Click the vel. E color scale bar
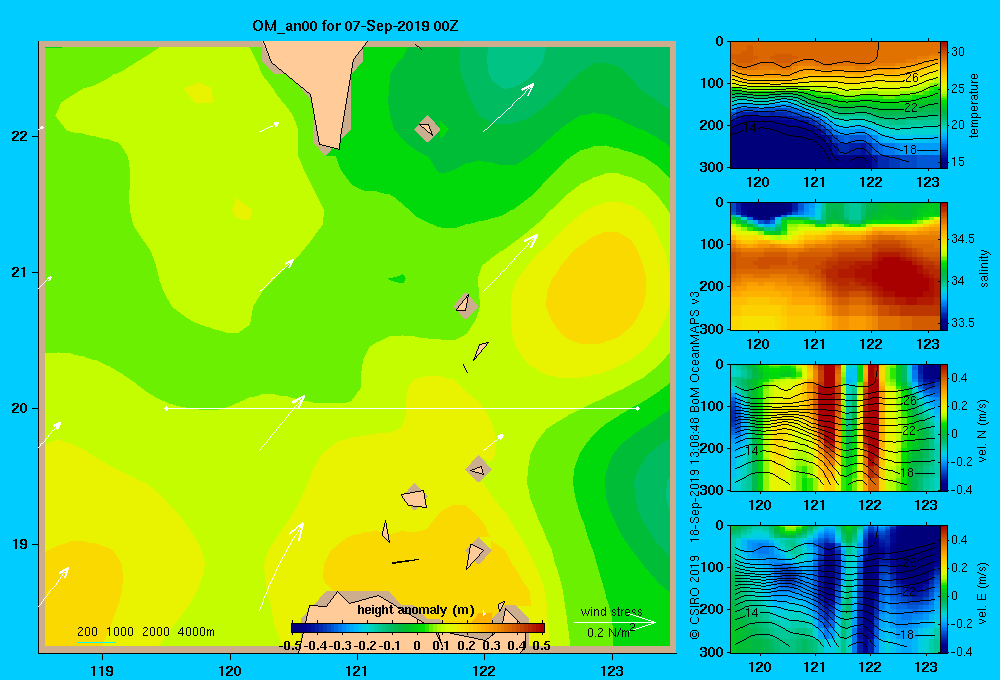 (944, 589)
